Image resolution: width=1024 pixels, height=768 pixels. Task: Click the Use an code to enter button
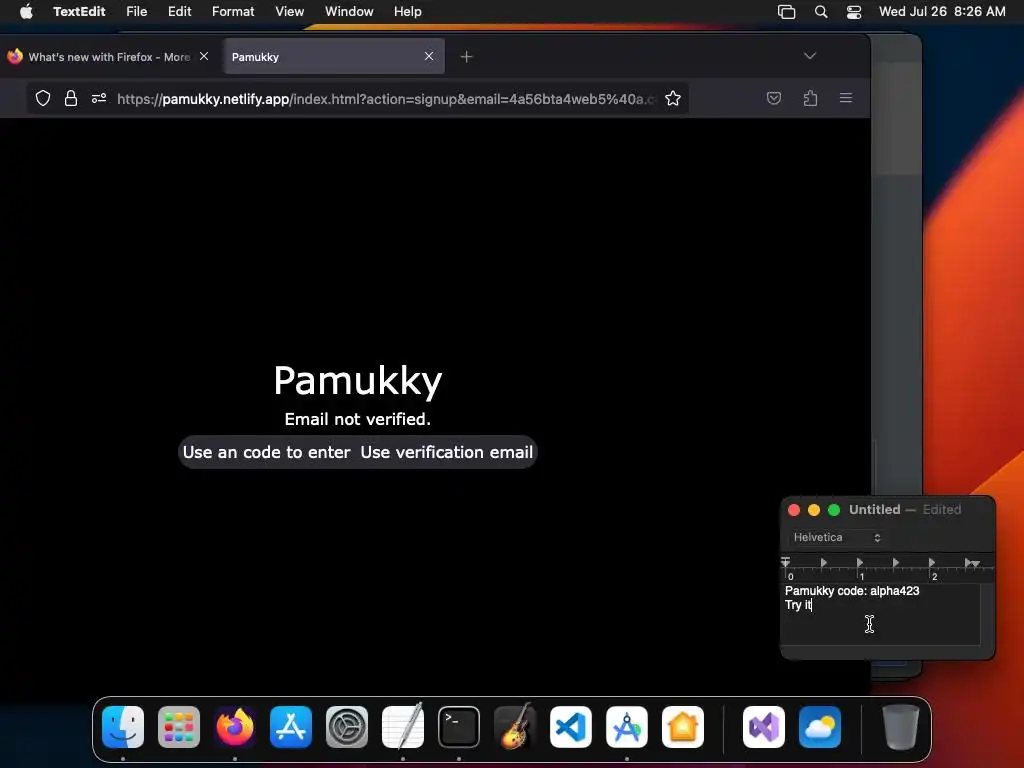(266, 452)
